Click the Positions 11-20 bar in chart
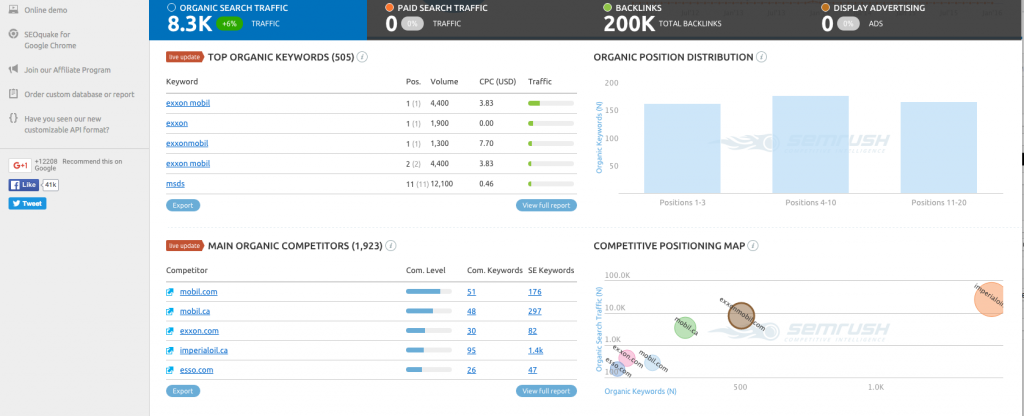 pyautogui.click(x=938, y=148)
